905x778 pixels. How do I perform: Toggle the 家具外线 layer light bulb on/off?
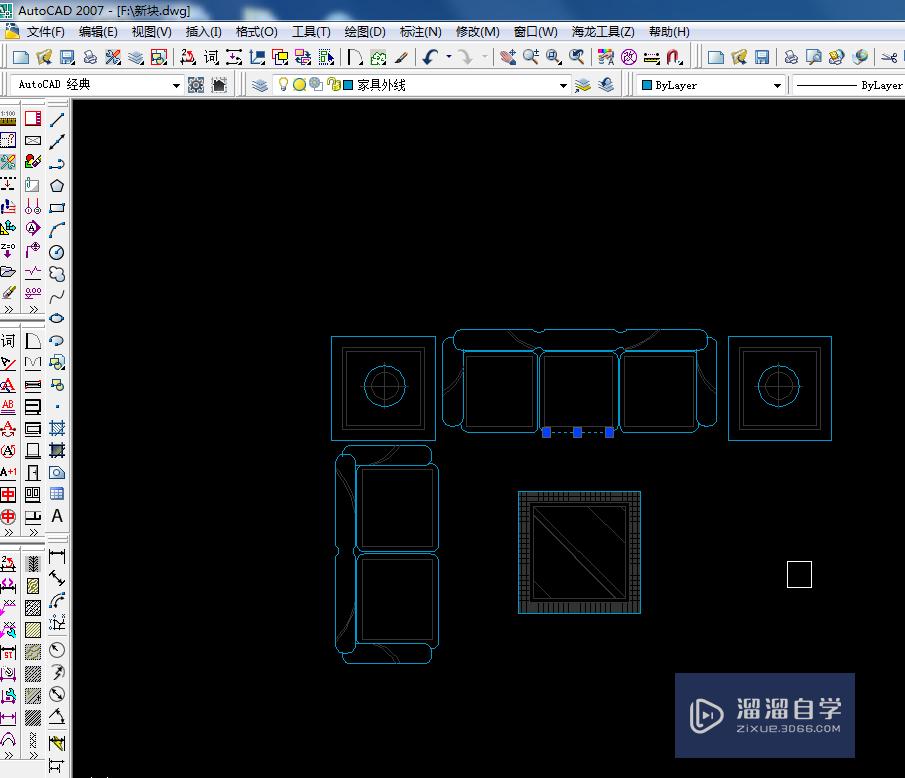coord(282,84)
